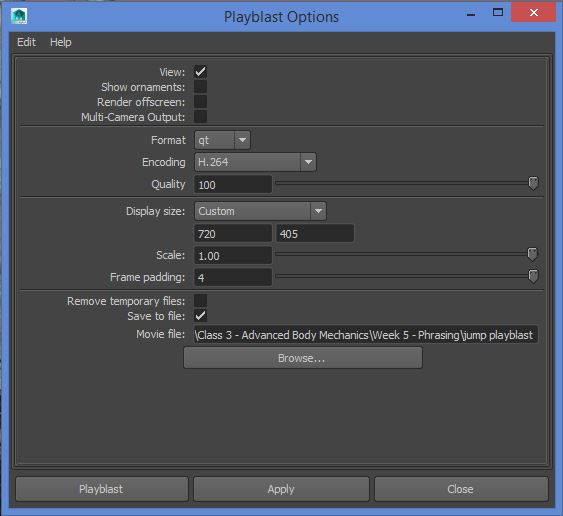Viewport: 563px width, 516px height.
Task: Uncheck the View checkbox
Action: click(200, 72)
